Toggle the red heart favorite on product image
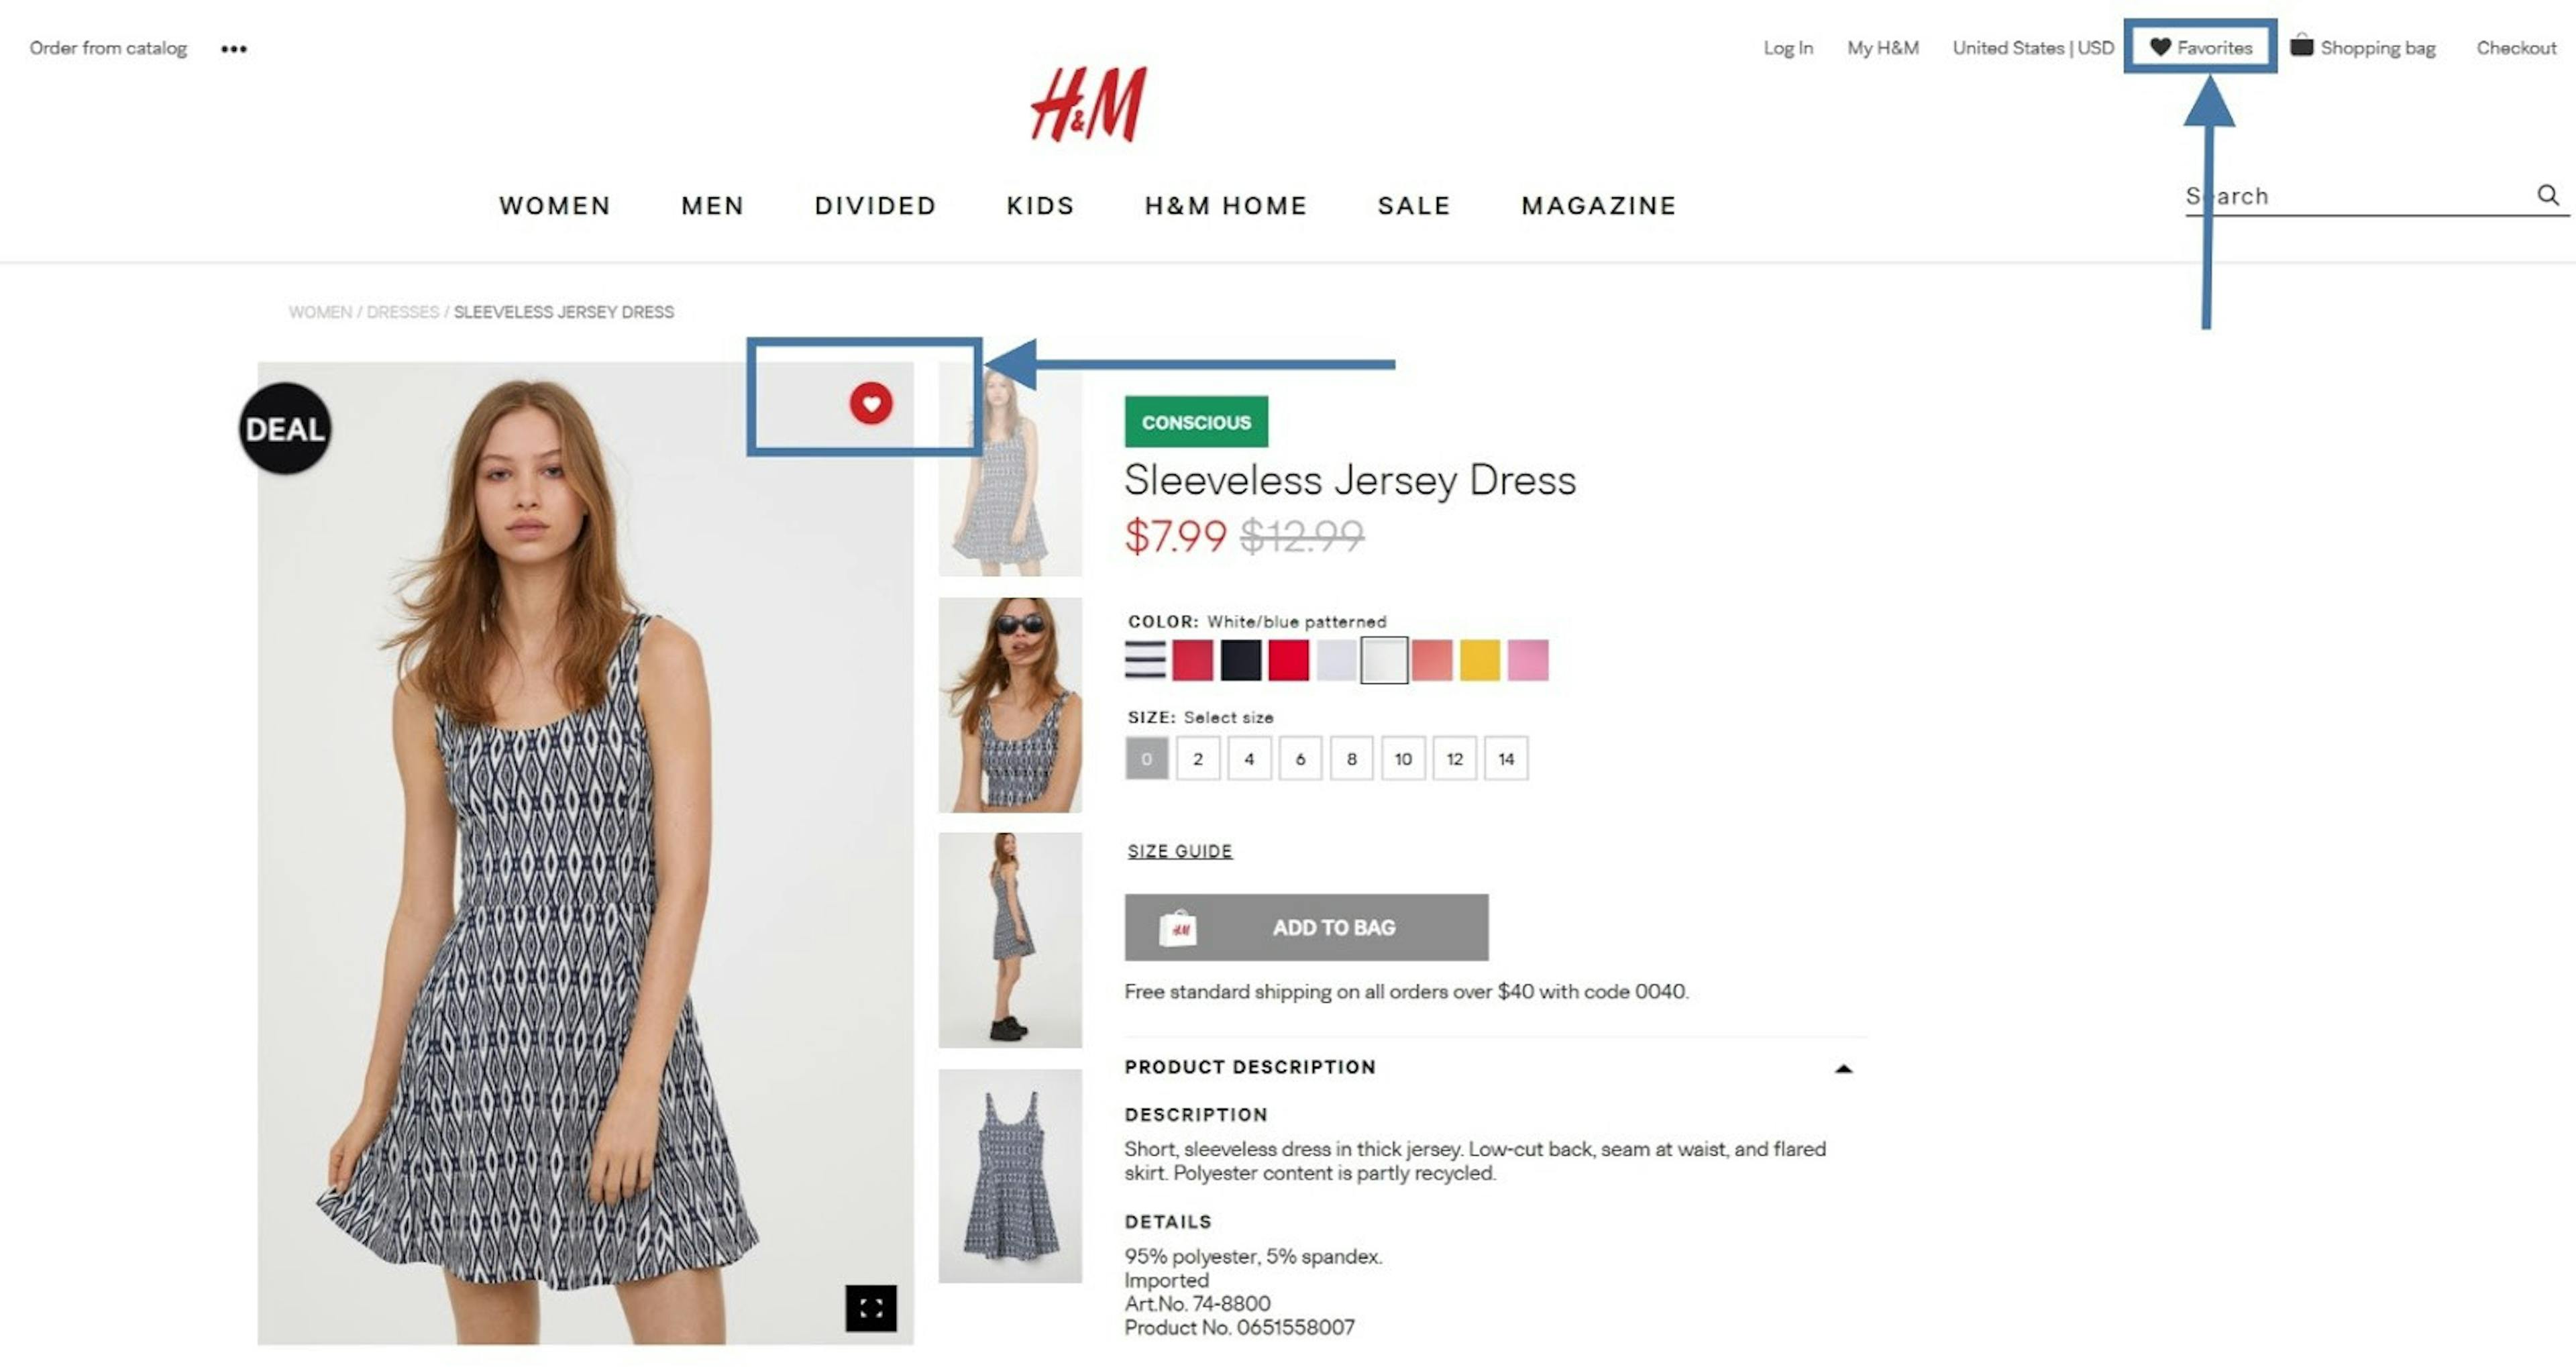 click(871, 404)
